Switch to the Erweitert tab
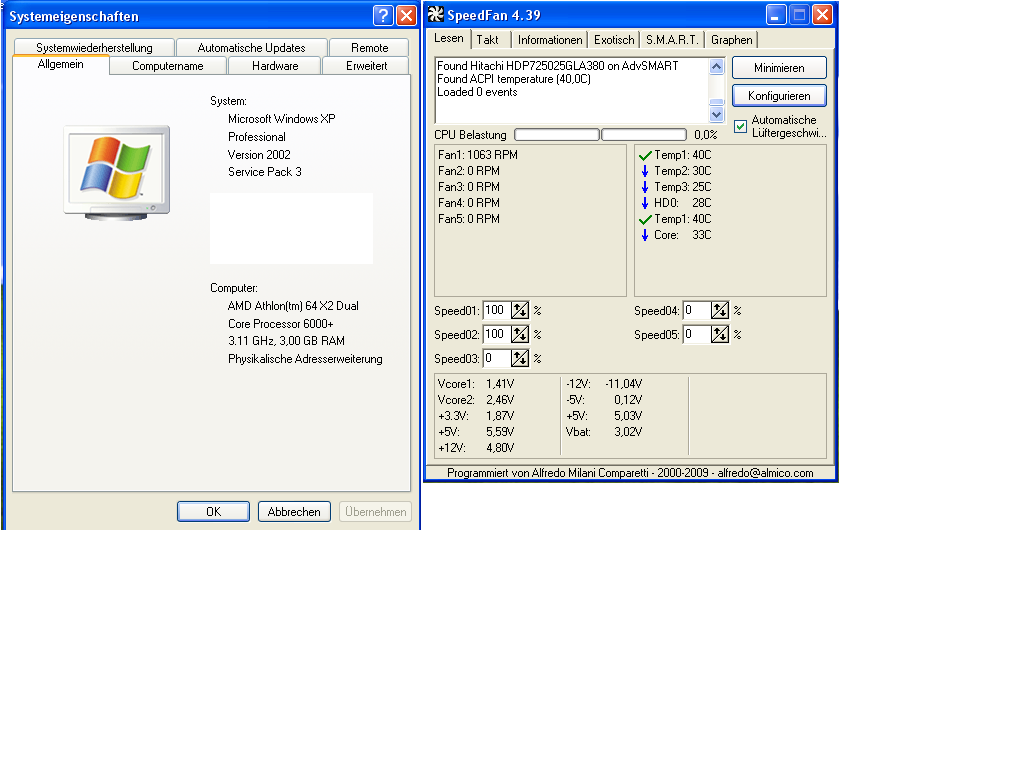 pyautogui.click(x=366, y=66)
